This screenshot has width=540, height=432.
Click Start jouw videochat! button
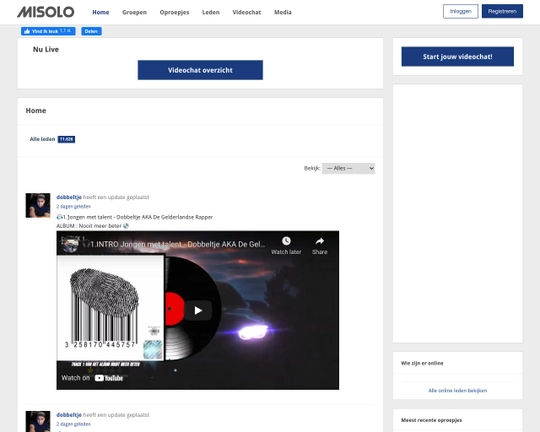(x=457, y=56)
